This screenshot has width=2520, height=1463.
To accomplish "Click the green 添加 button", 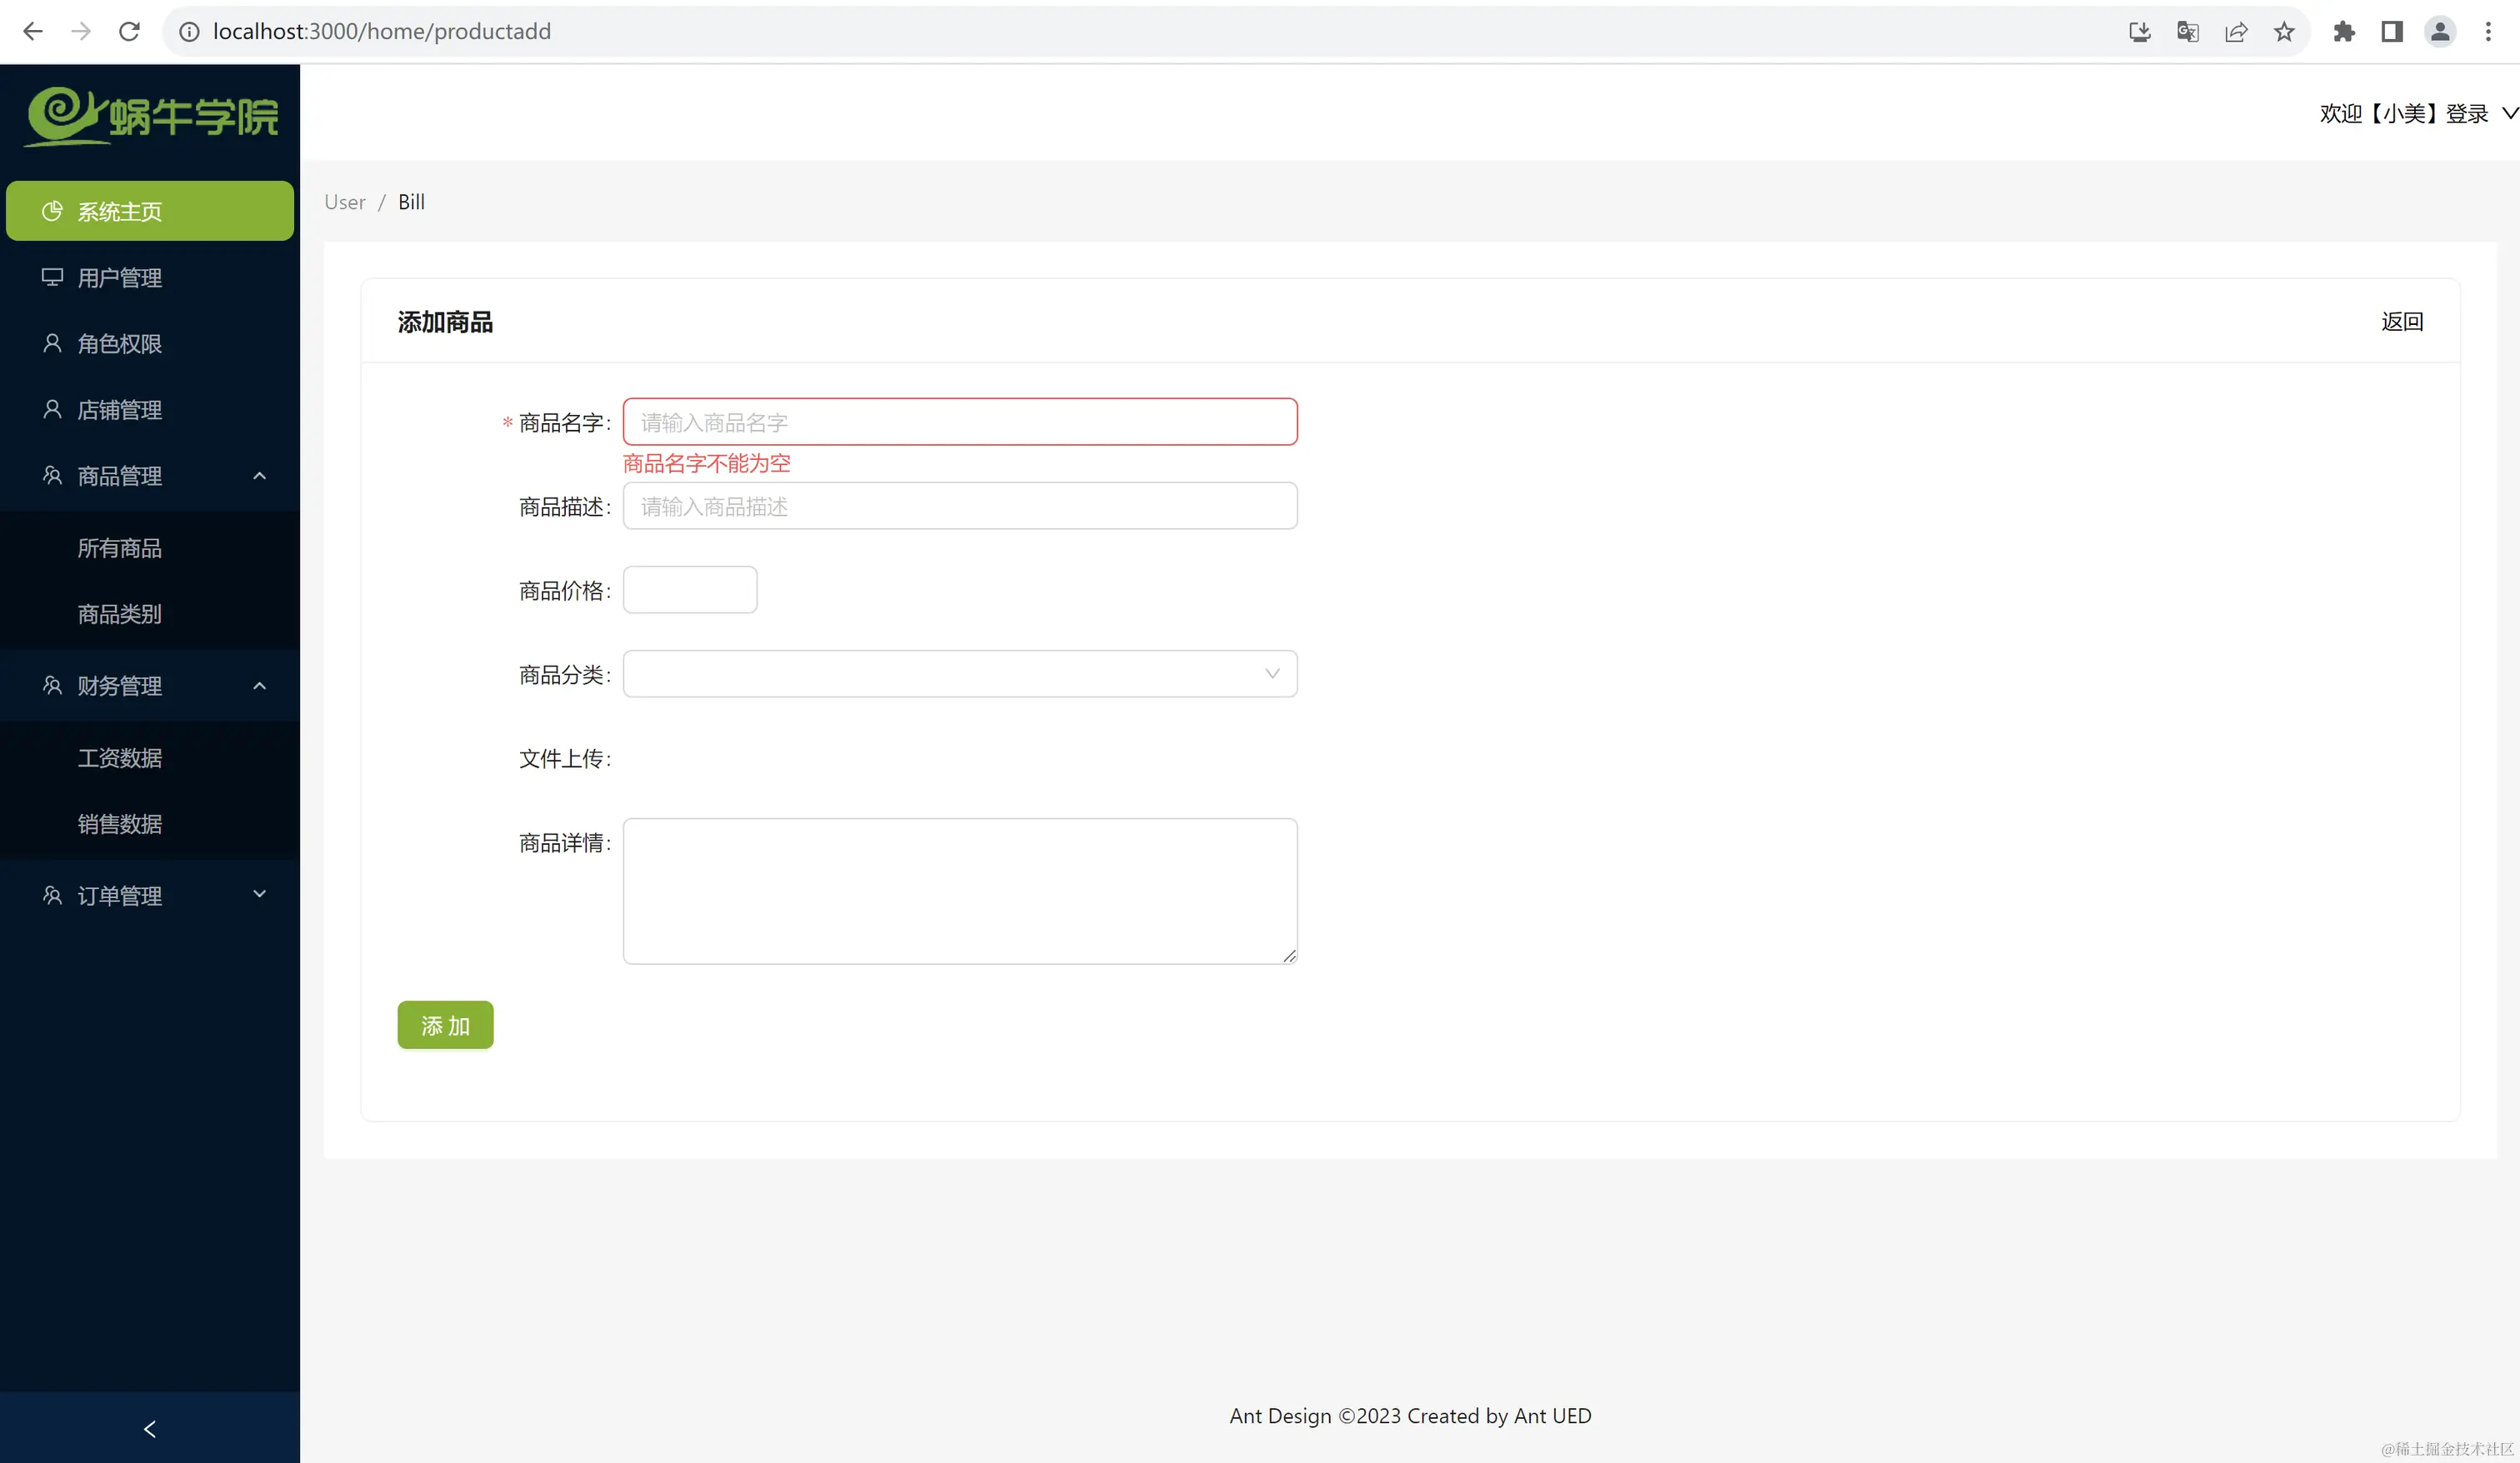I will point(445,1026).
